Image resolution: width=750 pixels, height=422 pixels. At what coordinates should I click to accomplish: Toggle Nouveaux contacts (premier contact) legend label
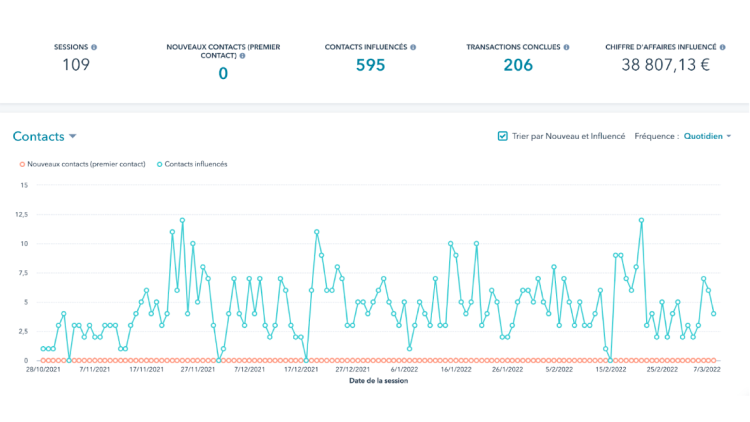pos(86,164)
